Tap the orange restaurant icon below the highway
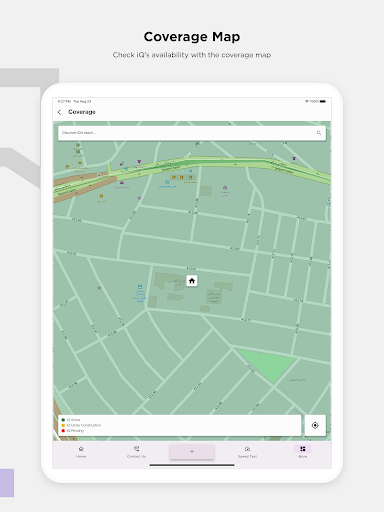Viewport: 384px width, 512px height. [x=101, y=197]
